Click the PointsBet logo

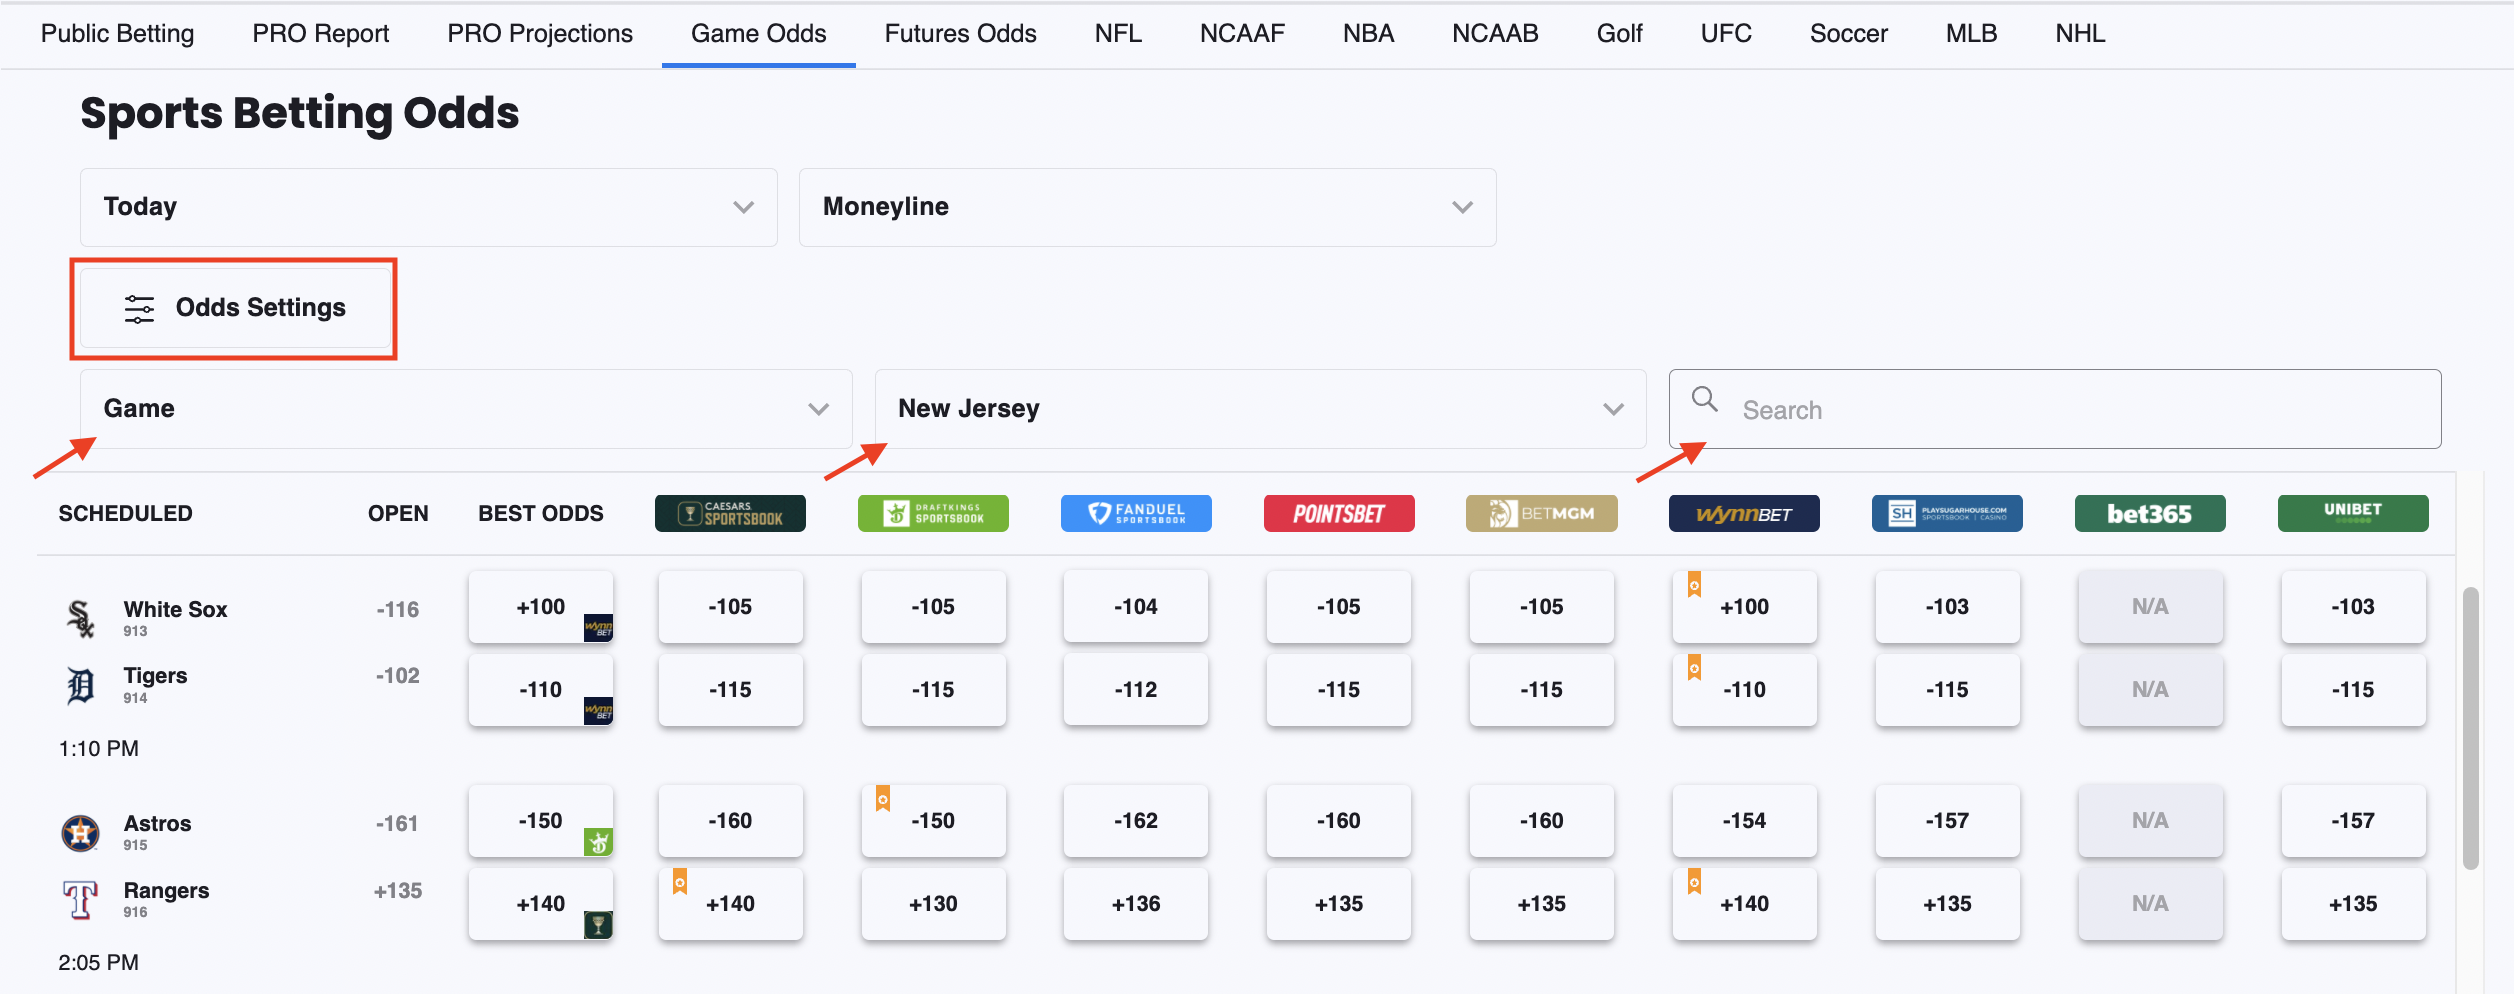[x=1339, y=513]
